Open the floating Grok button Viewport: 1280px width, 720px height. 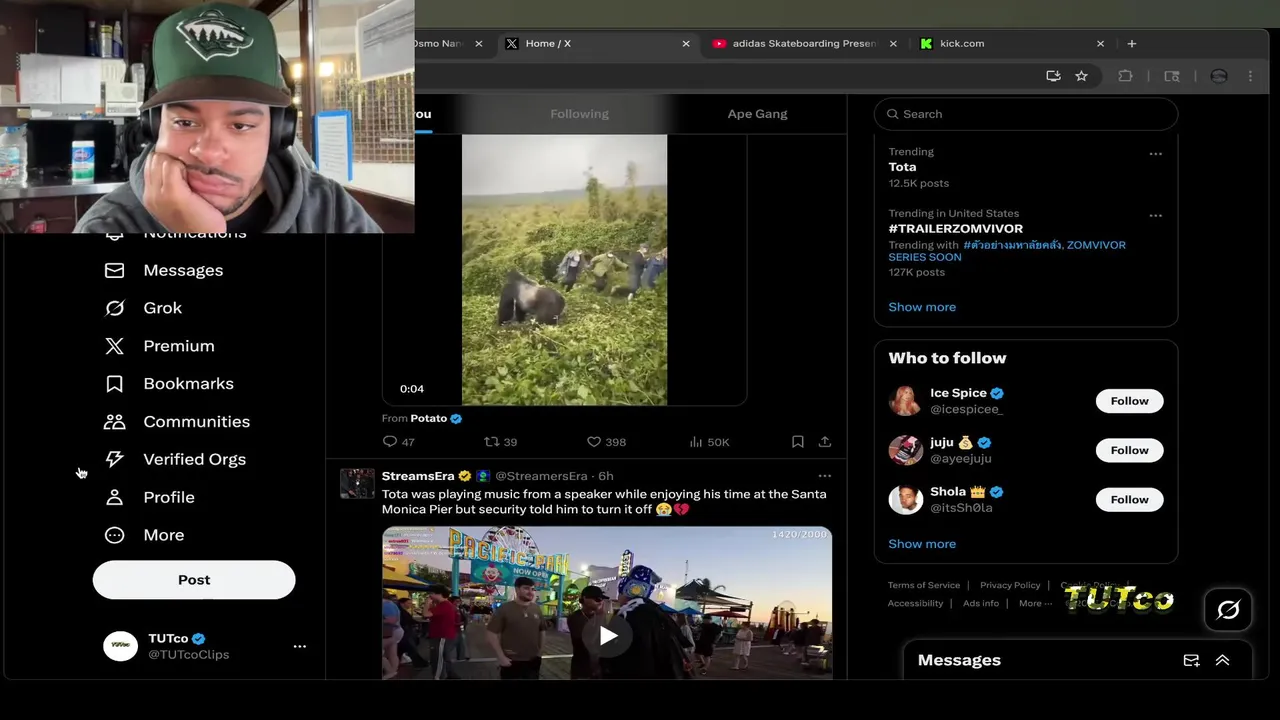point(1228,610)
